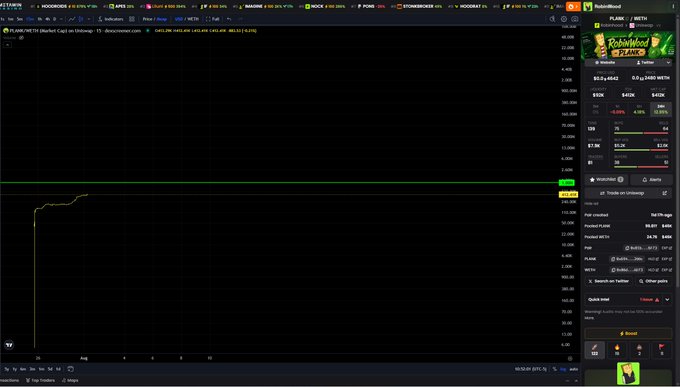Open Alerts bell button

(651, 180)
